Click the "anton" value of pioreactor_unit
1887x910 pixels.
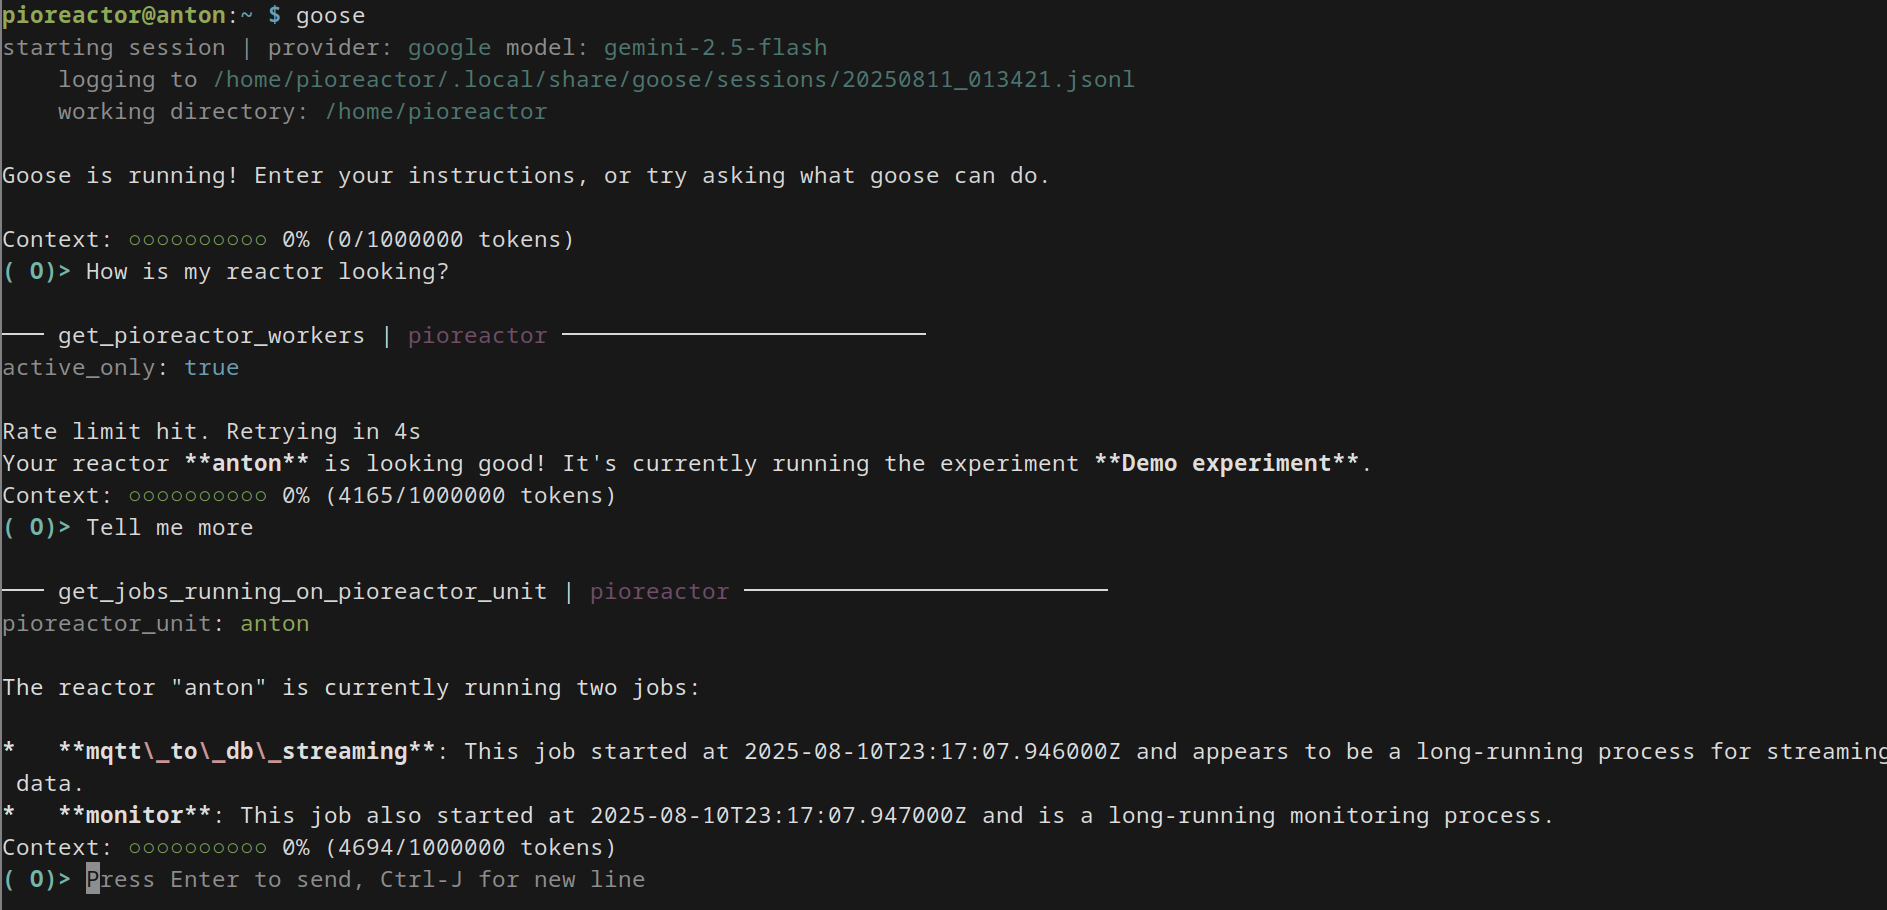(x=274, y=624)
